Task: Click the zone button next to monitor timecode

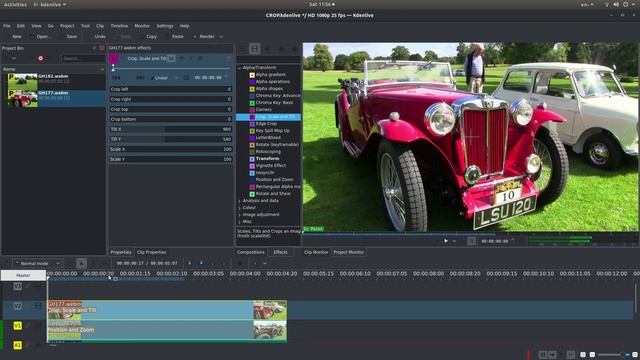Action: [x=471, y=241]
